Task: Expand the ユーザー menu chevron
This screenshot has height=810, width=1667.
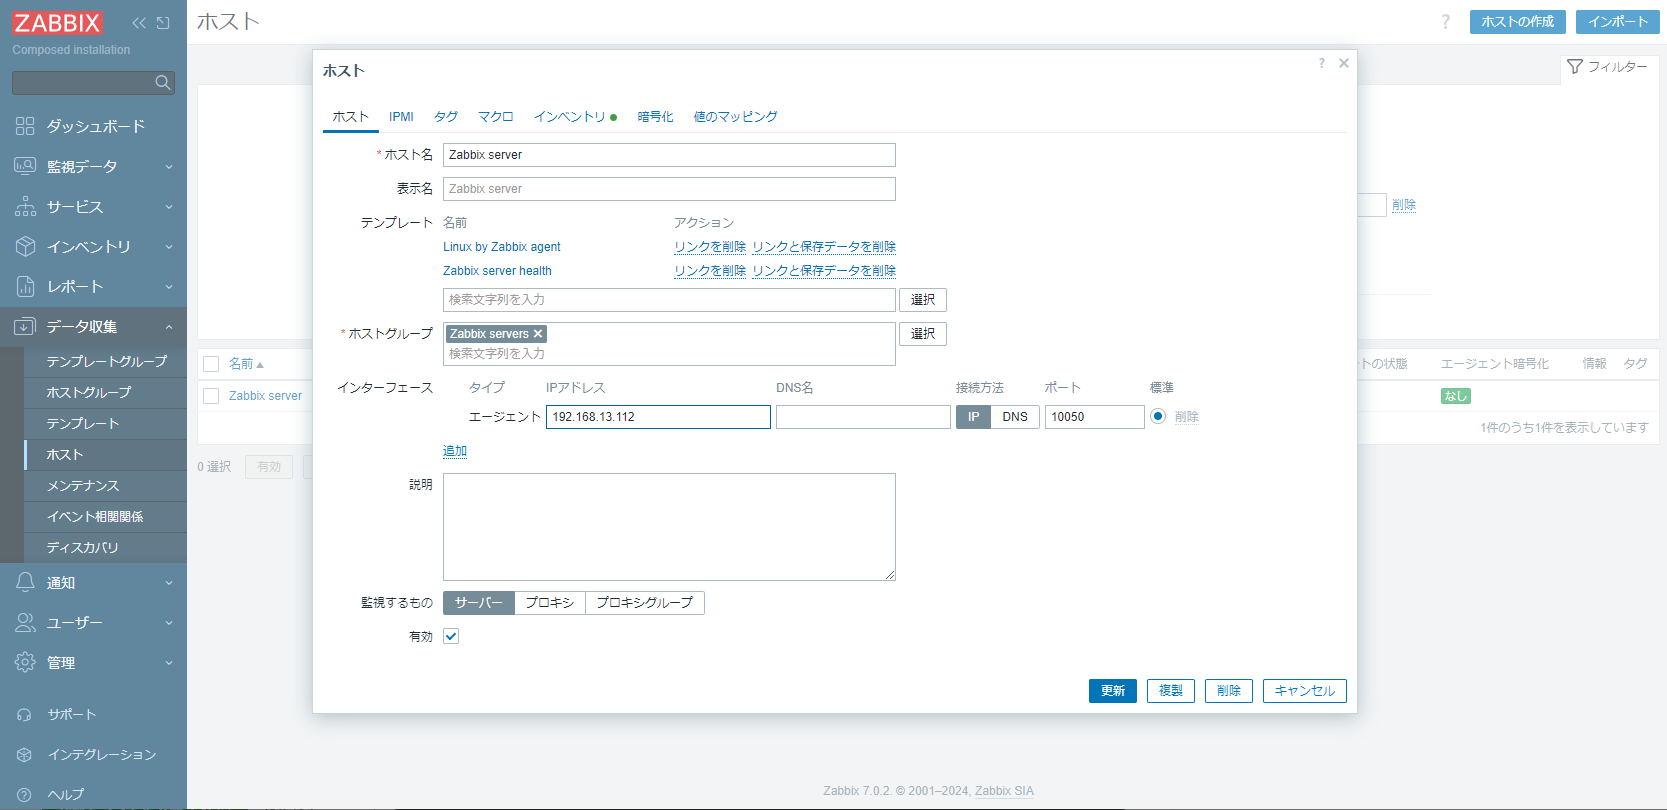Action: click(169, 623)
